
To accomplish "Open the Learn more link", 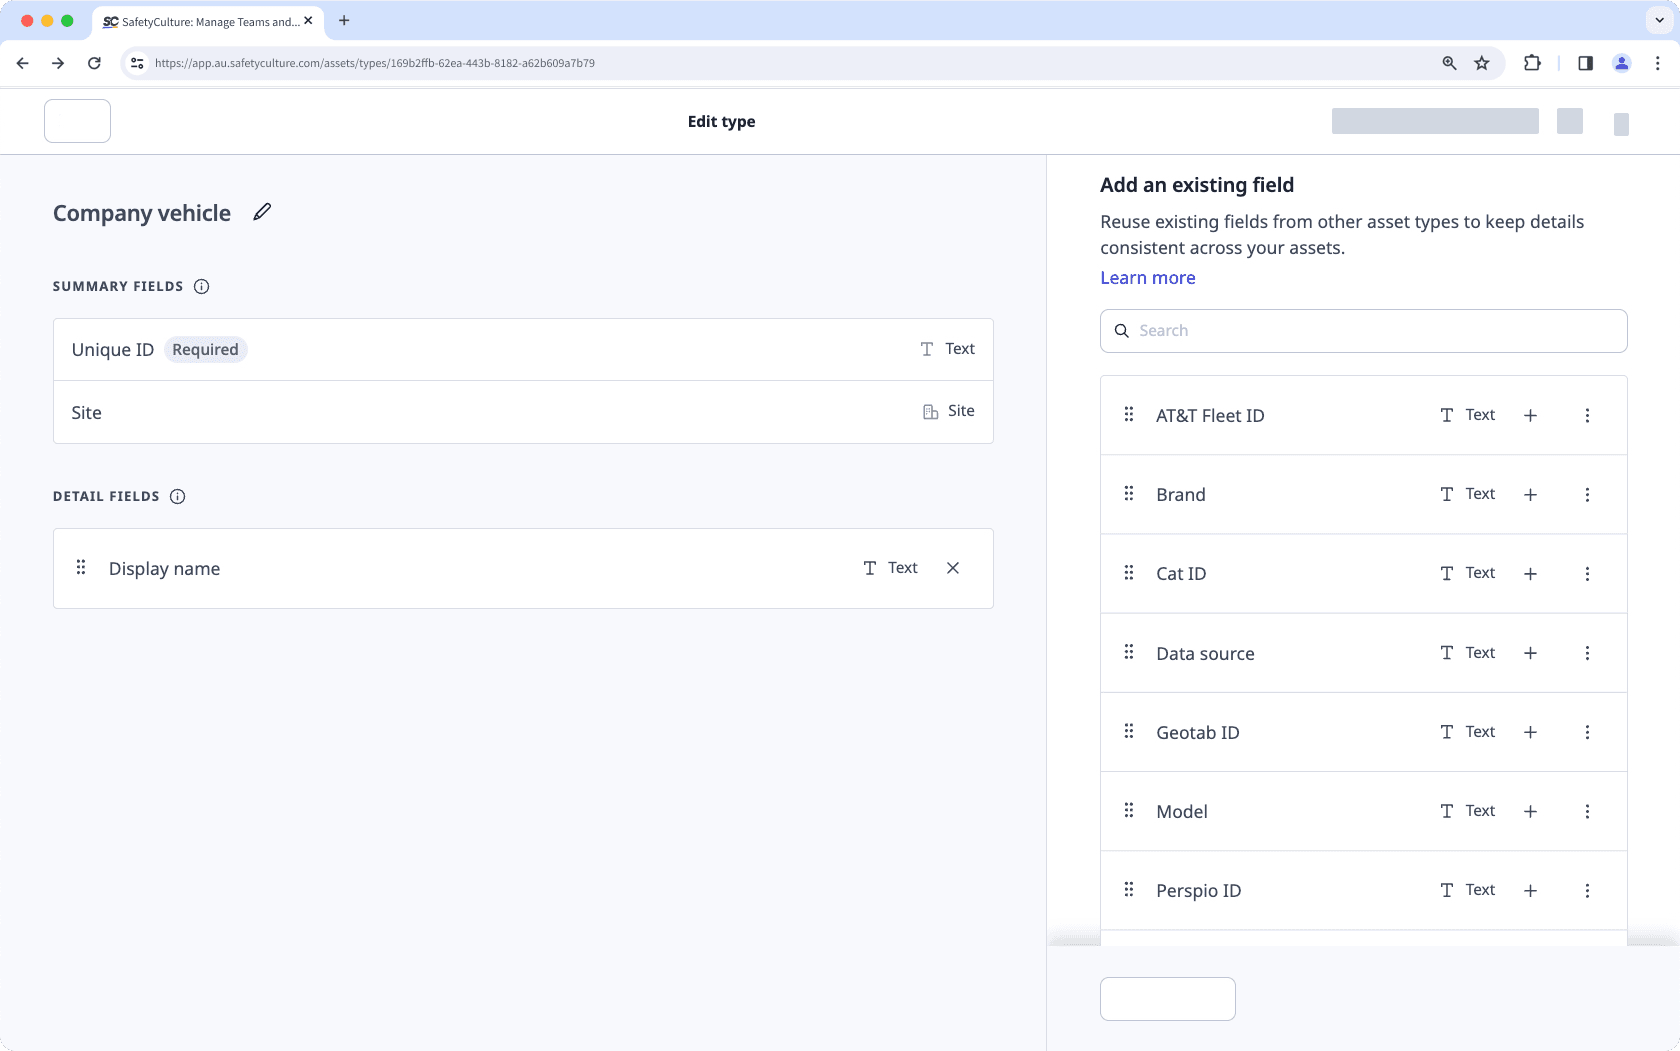I will coord(1147,277).
